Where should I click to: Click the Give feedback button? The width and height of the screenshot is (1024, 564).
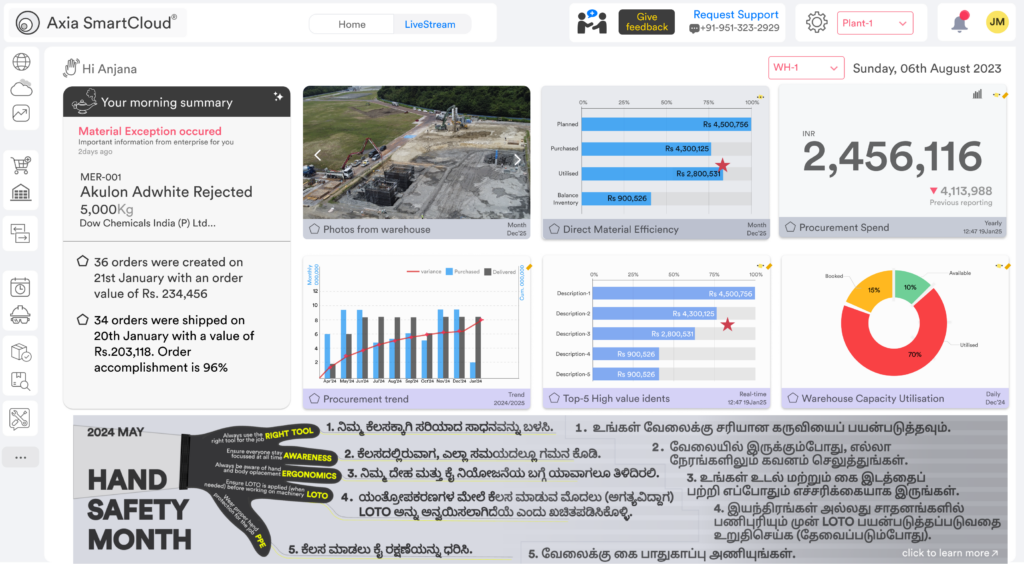pos(646,22)
